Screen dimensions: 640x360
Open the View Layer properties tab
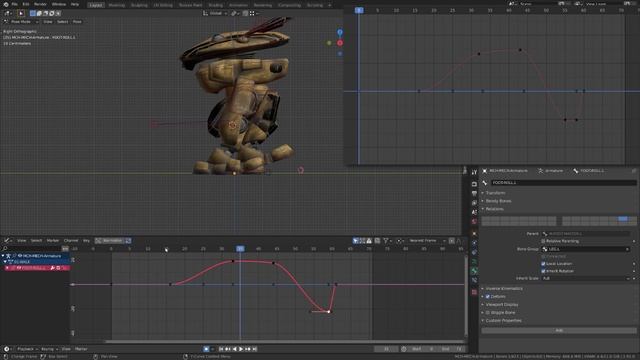474,203
